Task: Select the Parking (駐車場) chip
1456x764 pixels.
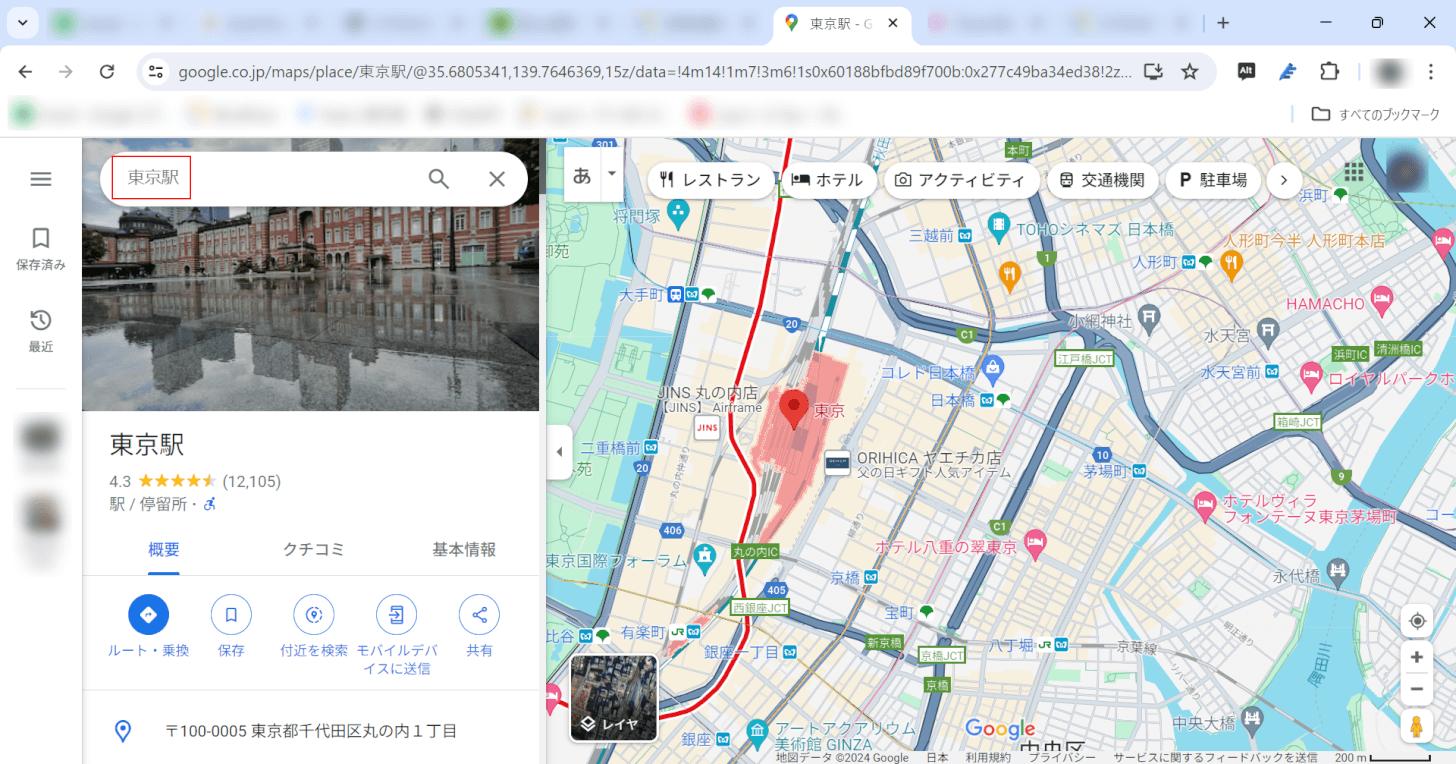Action: [1212, 180]
